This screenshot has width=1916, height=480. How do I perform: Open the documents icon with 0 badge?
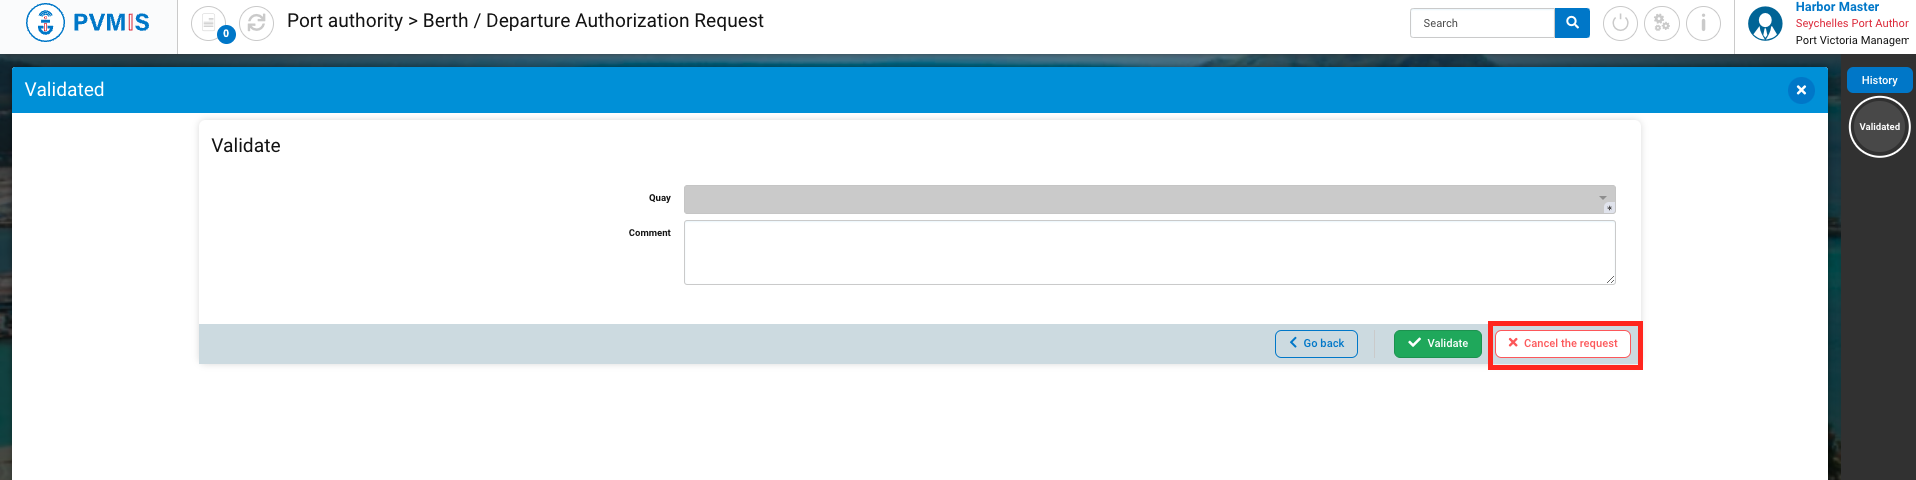(209, 22)
